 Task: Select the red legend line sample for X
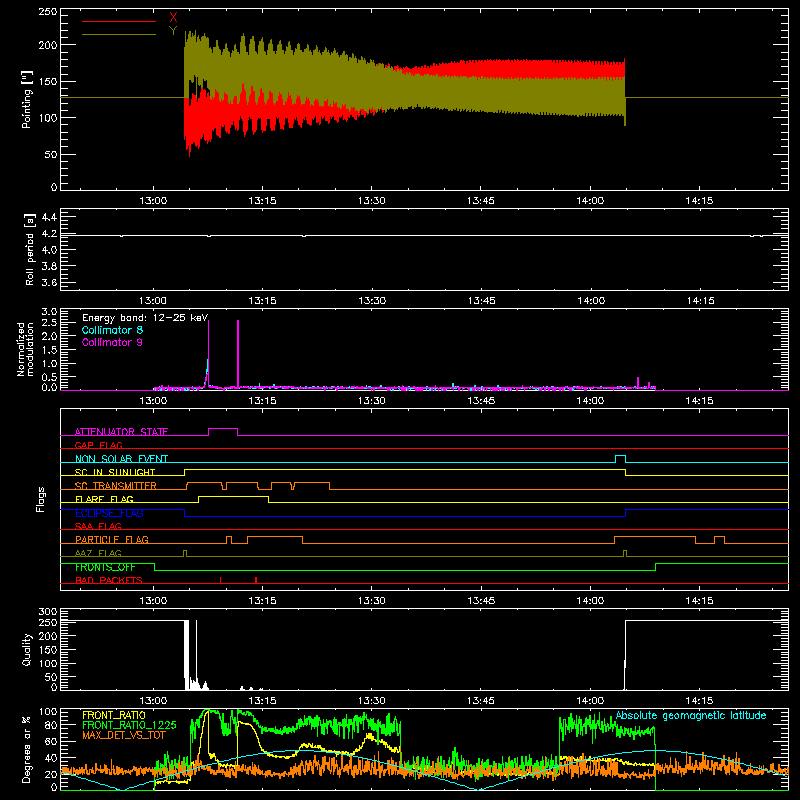[119, 21]
